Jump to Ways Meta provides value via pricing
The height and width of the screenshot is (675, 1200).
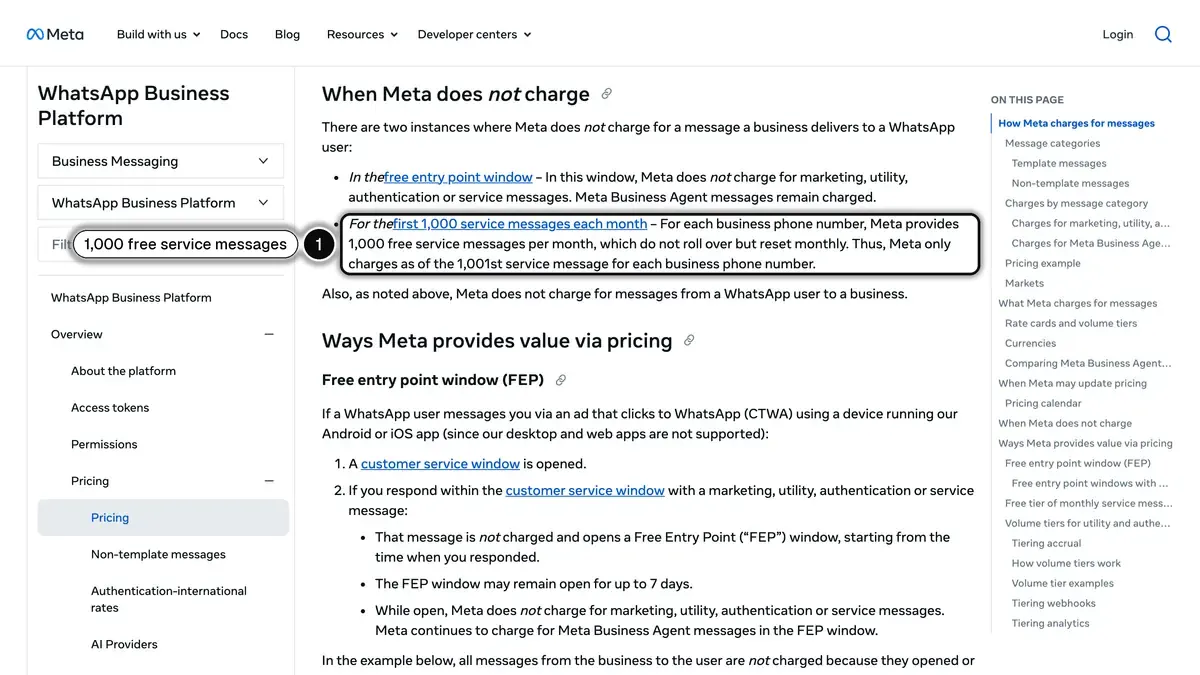(x=1085, y=443)
